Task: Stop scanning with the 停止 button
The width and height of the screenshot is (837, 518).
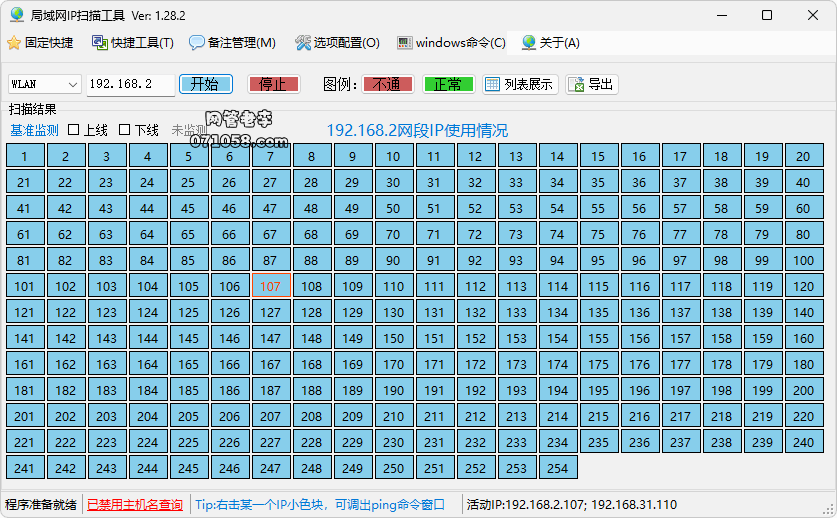Action: [x=274, y=84]
